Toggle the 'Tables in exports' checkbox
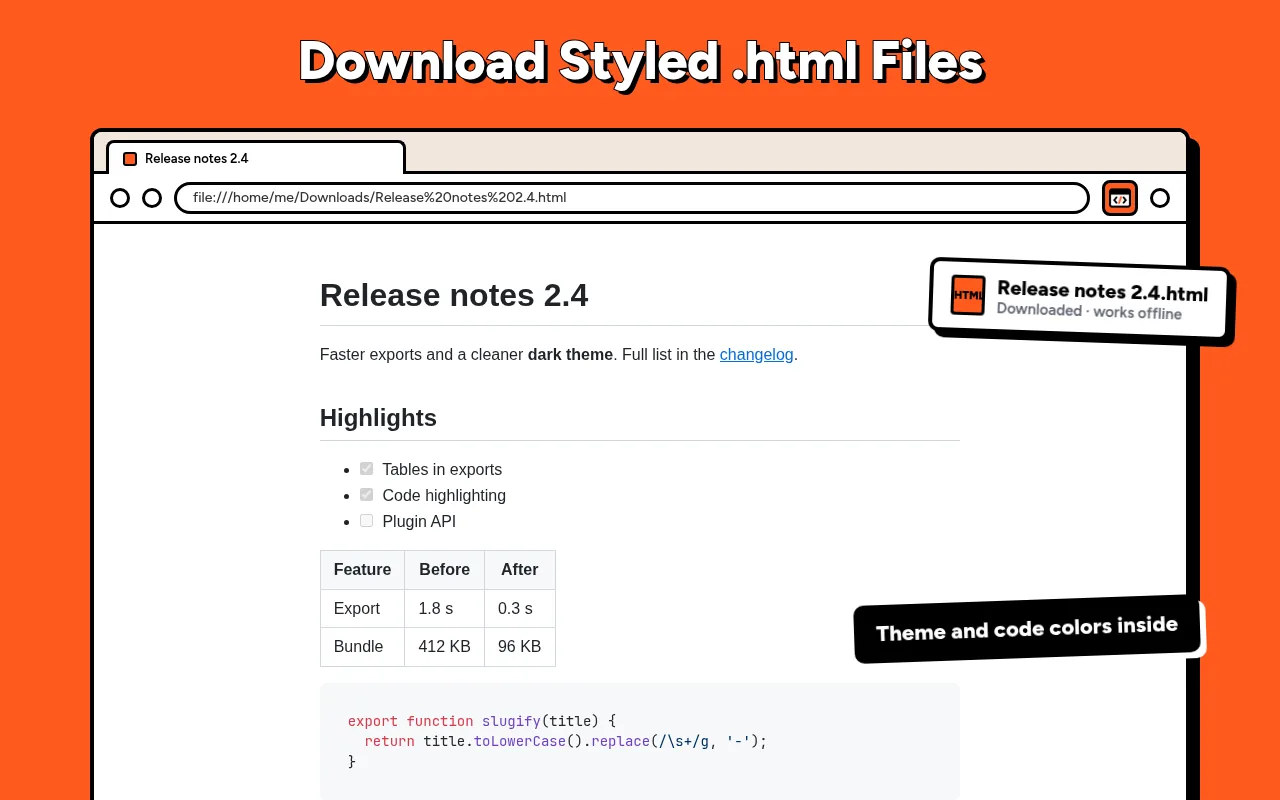 [366, 469]
